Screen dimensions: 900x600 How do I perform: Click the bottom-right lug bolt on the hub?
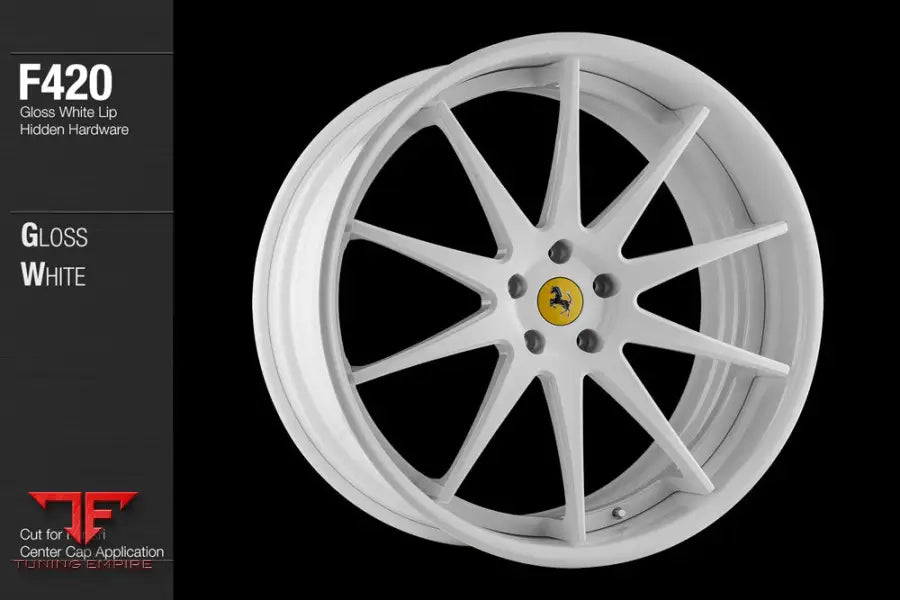(587, 342)
